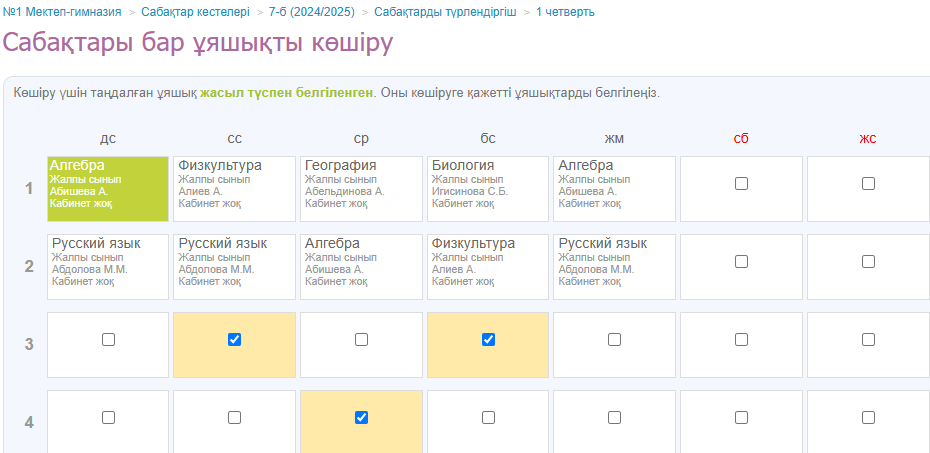This screenshot has width=930, height=453.
Task: Uncheck the ср row 4 checkbox
Action: 361,418
